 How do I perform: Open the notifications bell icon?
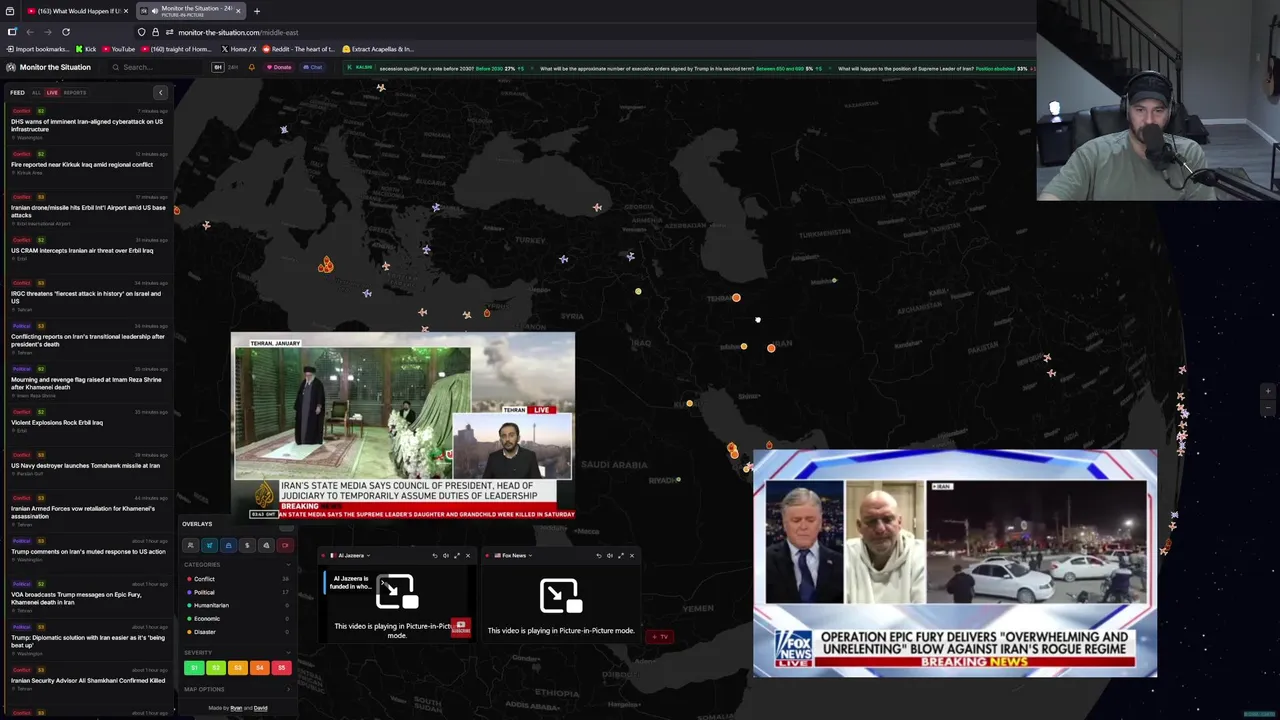click(x=251, y=67)
